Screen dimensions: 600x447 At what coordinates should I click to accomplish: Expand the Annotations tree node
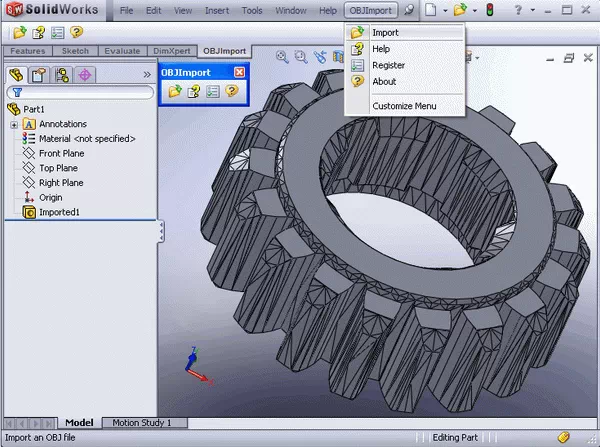pos(14,124)
